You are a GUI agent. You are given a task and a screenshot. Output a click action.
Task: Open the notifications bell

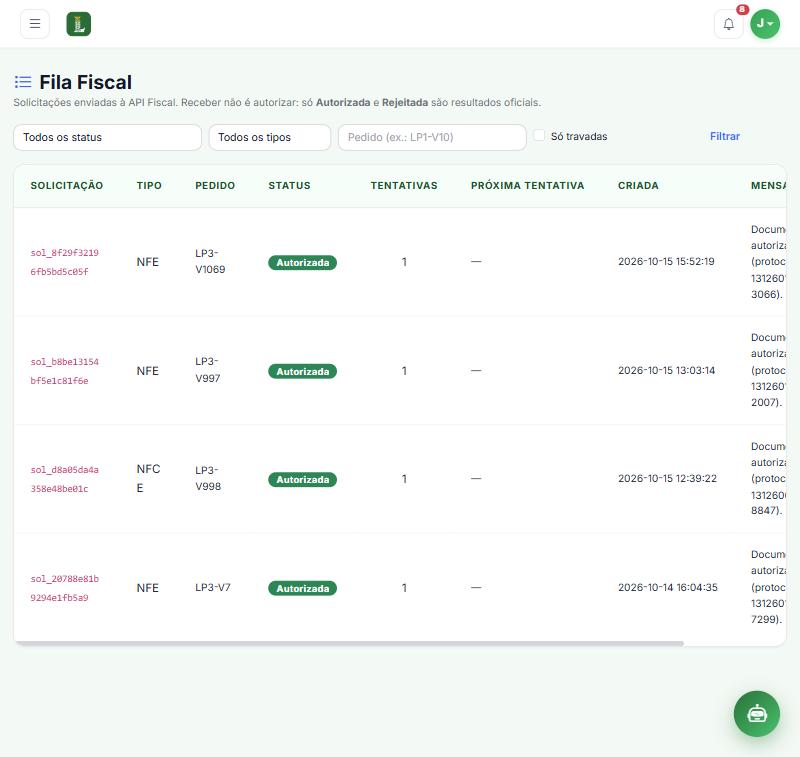point(729,24)
